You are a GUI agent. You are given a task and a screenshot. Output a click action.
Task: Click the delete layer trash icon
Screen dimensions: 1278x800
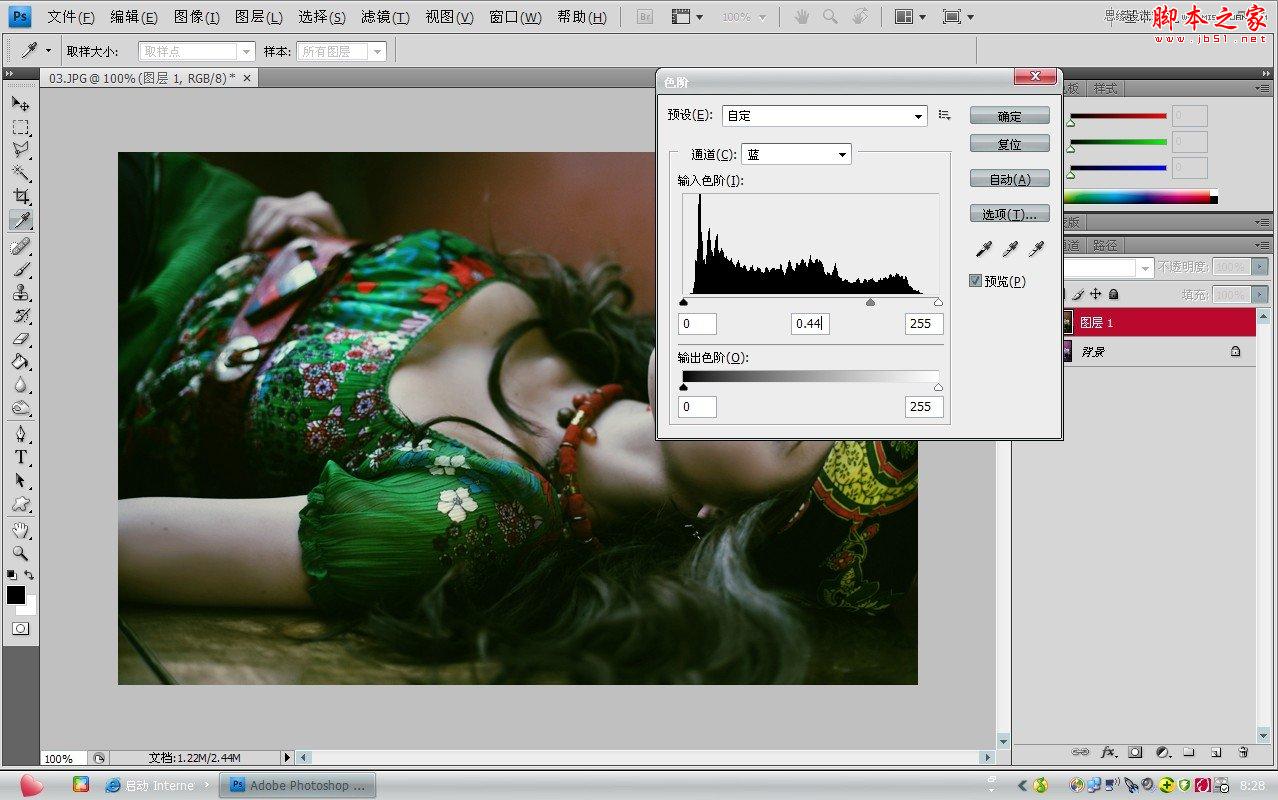[x=1243, y=752]
